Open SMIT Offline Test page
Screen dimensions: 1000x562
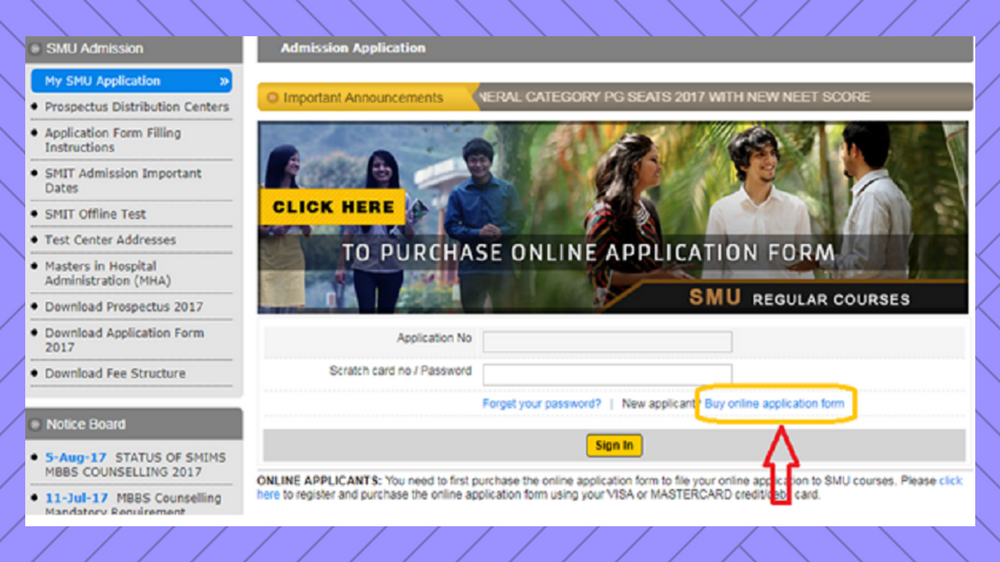point(95,214)
